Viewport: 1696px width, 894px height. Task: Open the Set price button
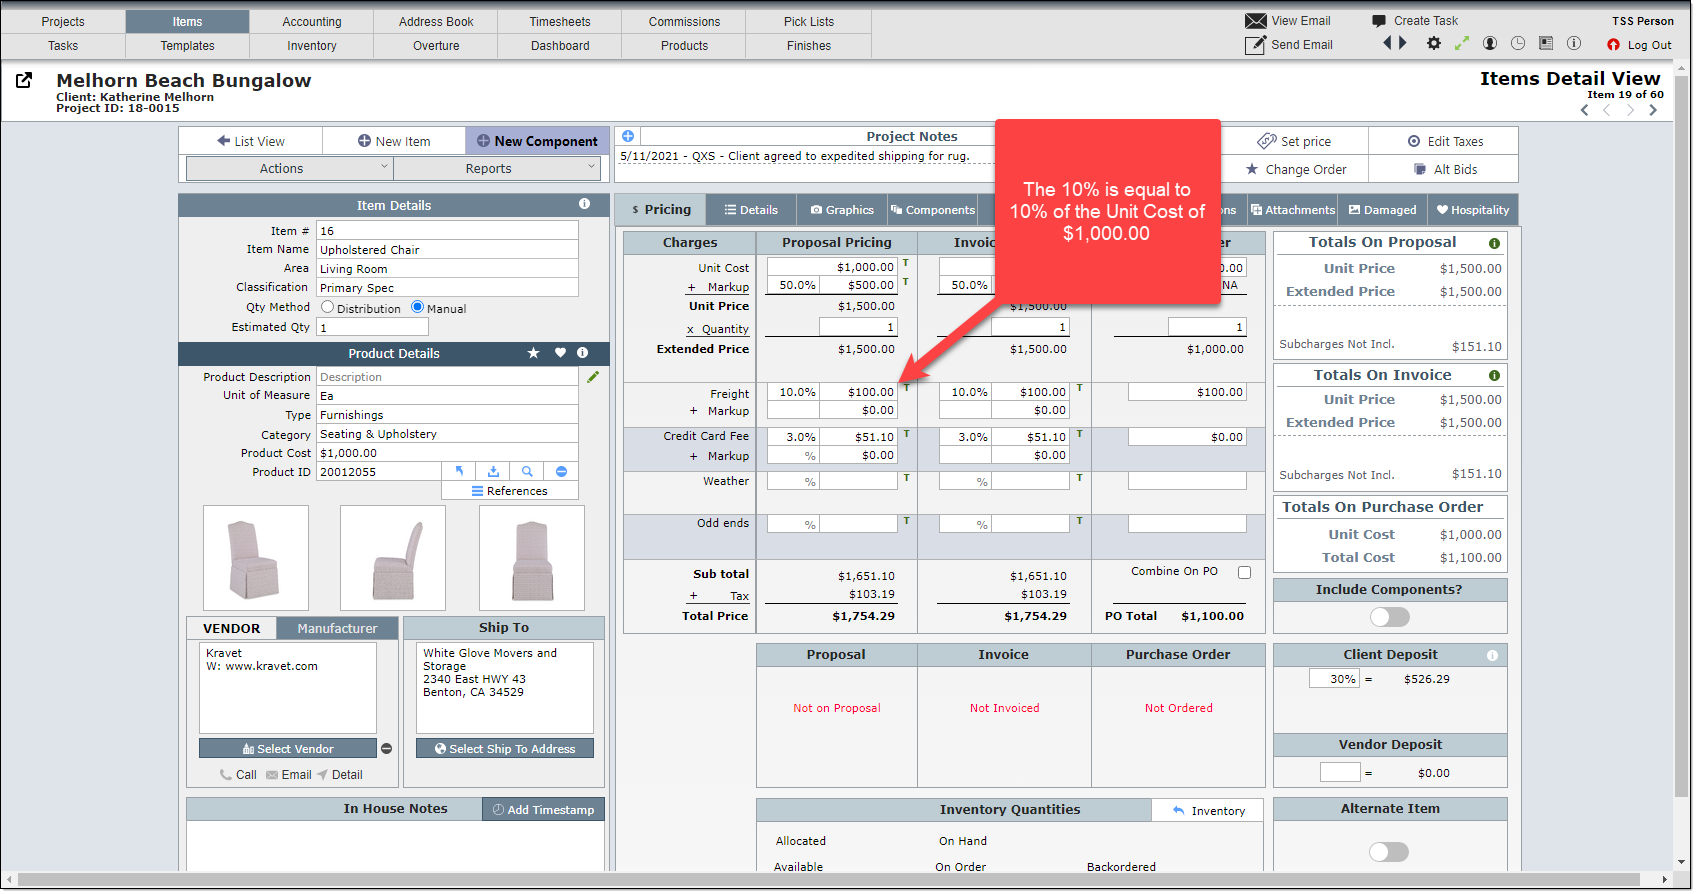(x=1296, y=141)
